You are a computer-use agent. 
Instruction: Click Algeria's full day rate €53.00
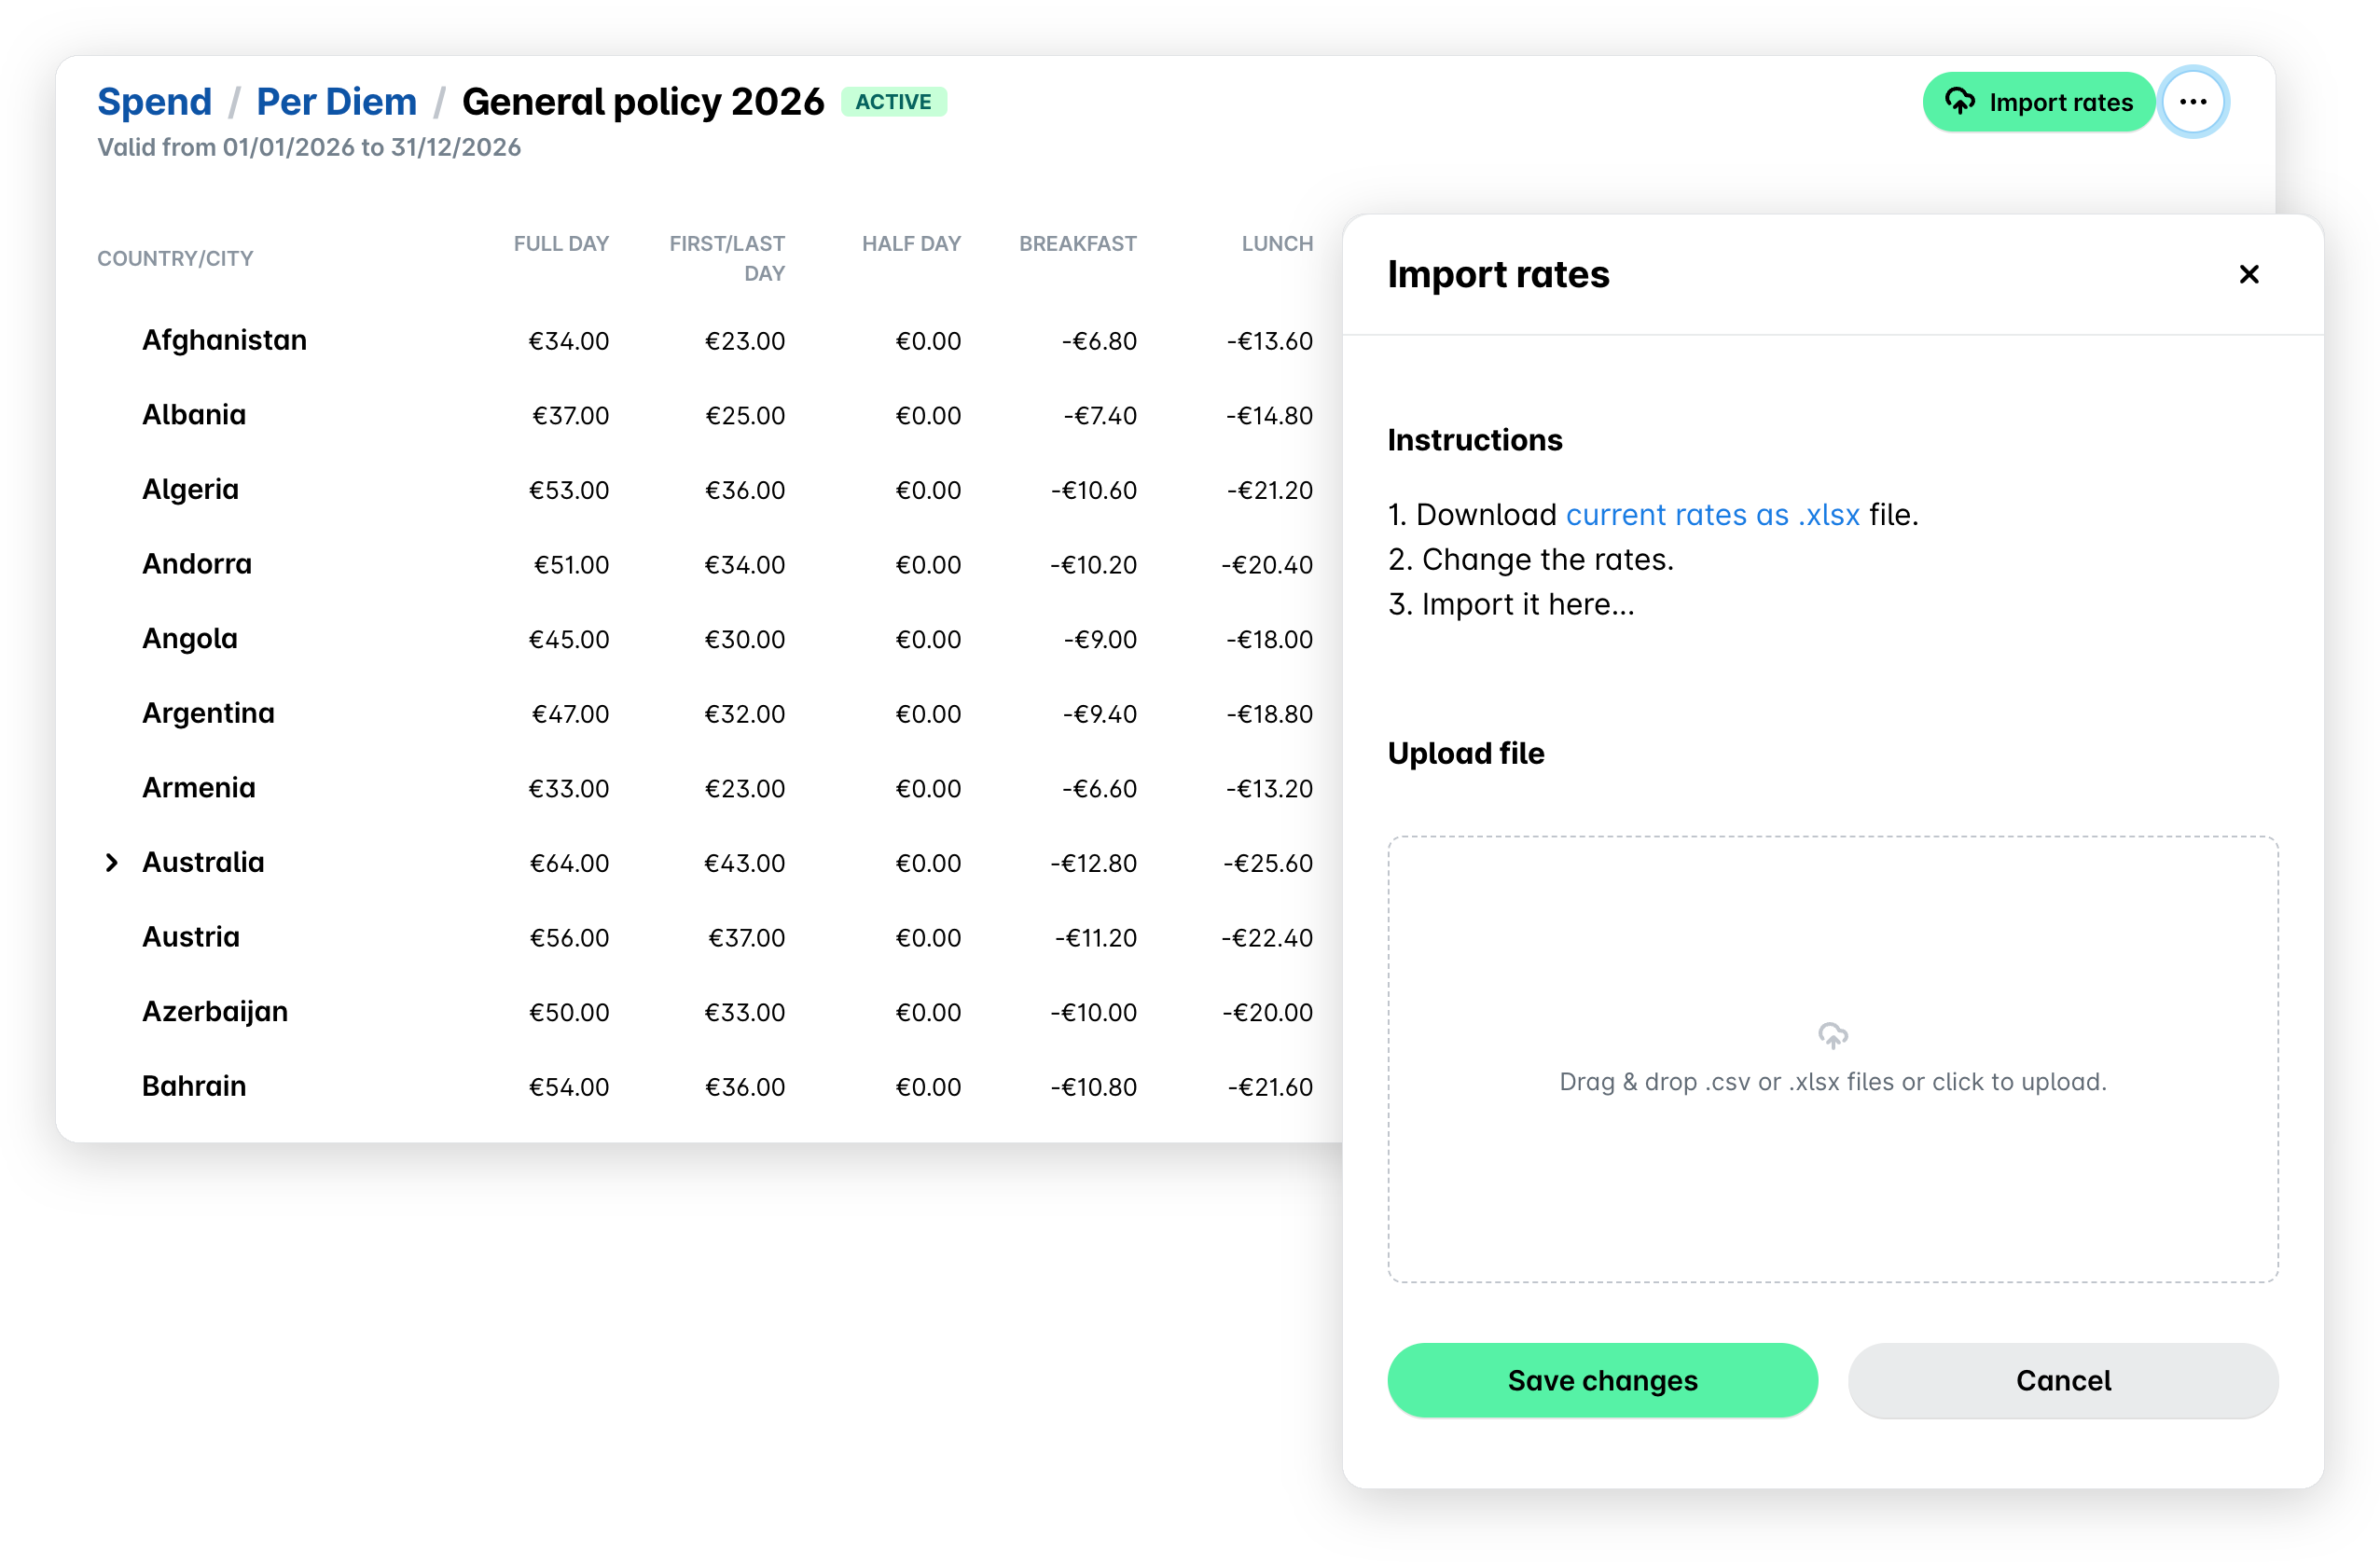569,490
